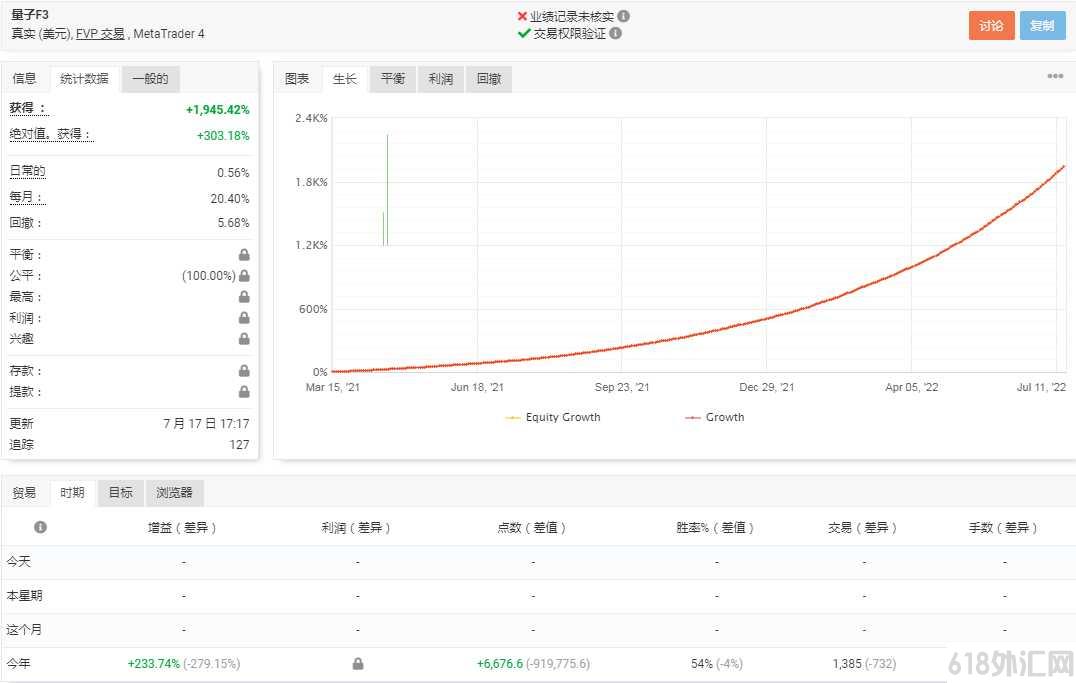Toggle the Growth legend series
The height and width of the screenshot is (683, 1076).
pos(714,417)
